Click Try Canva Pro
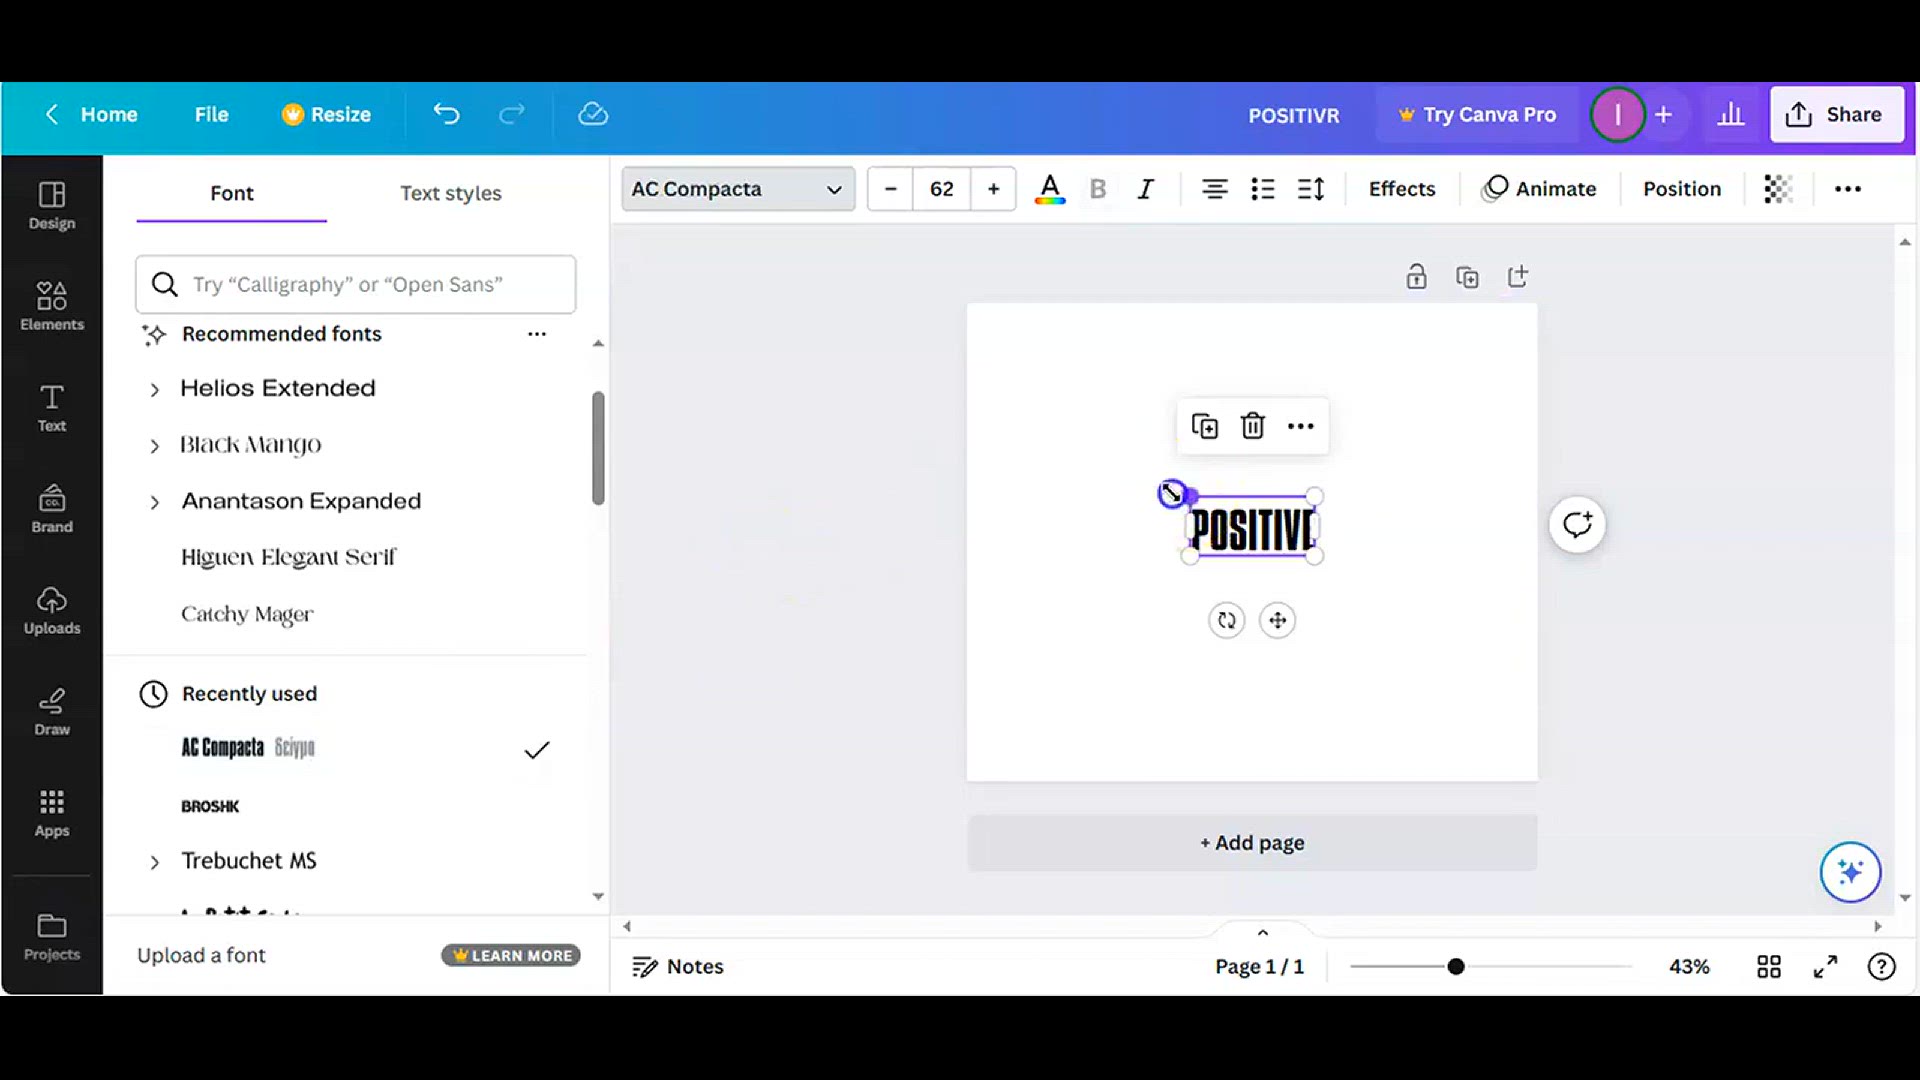The height and width of the screenshot is (1080, 1920). click(x=1477, y=114)
